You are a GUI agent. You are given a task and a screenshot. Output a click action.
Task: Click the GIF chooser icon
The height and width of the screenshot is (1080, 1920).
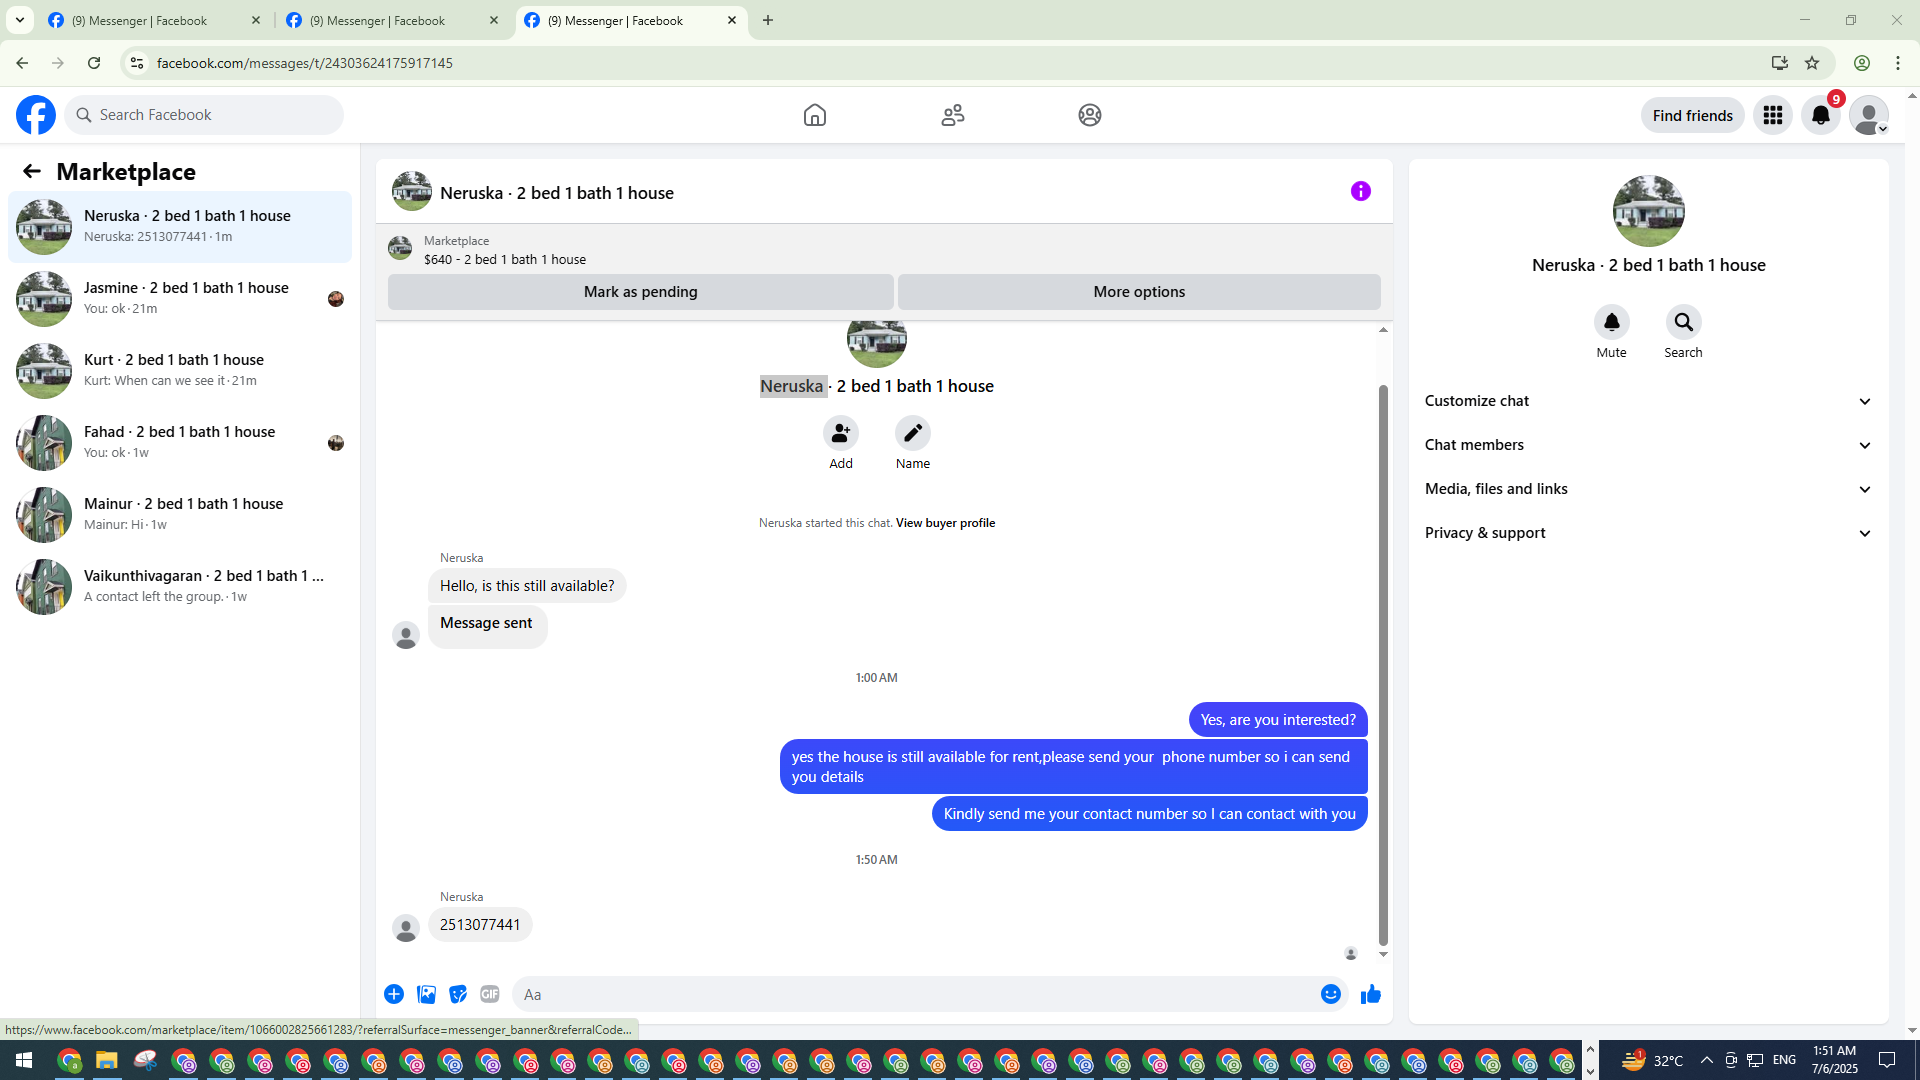click(x=489, y=994)
